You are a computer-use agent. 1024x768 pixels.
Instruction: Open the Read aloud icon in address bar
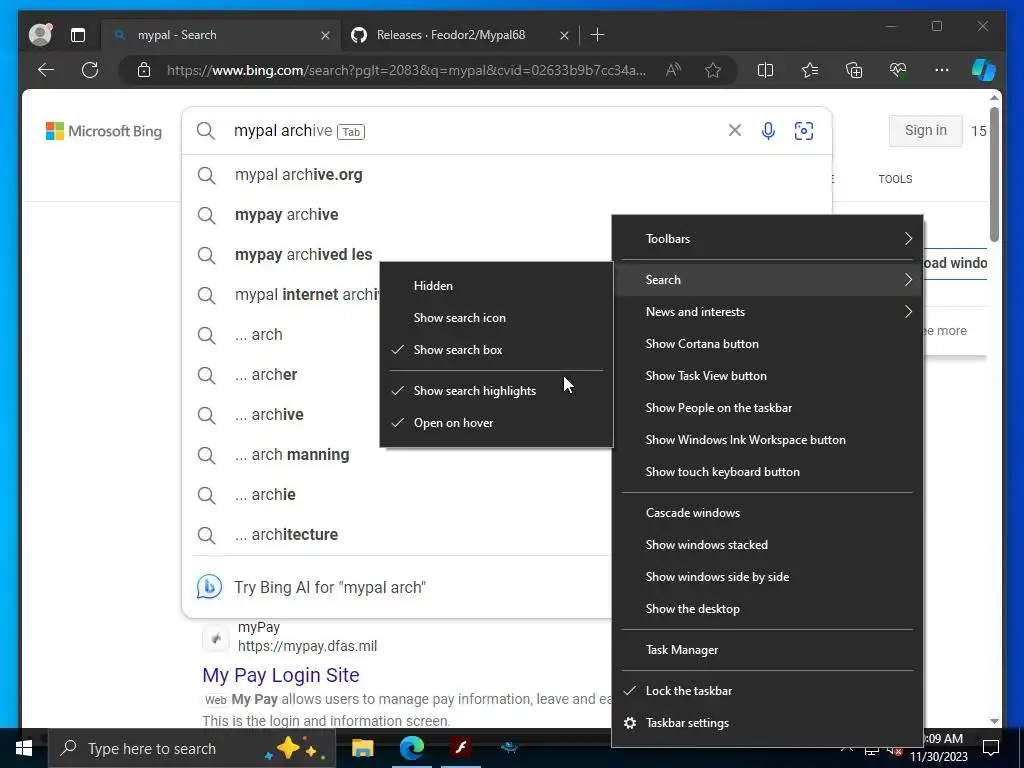tap(673, 70)
